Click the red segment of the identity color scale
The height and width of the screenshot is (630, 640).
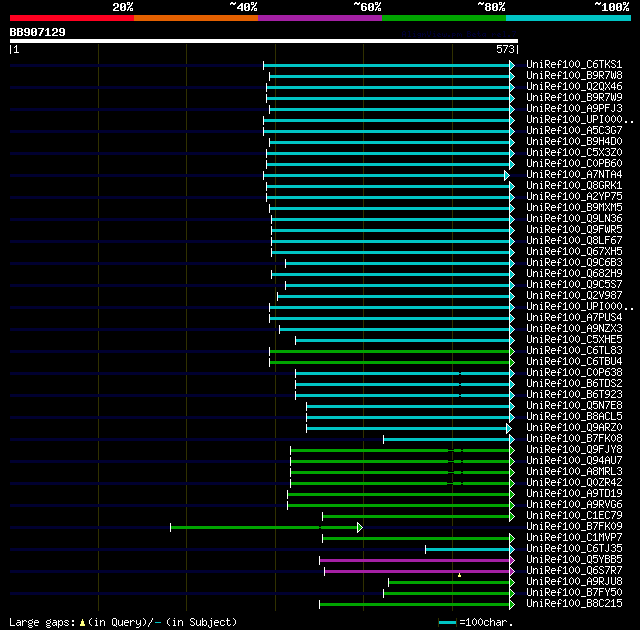pos(72,18)
